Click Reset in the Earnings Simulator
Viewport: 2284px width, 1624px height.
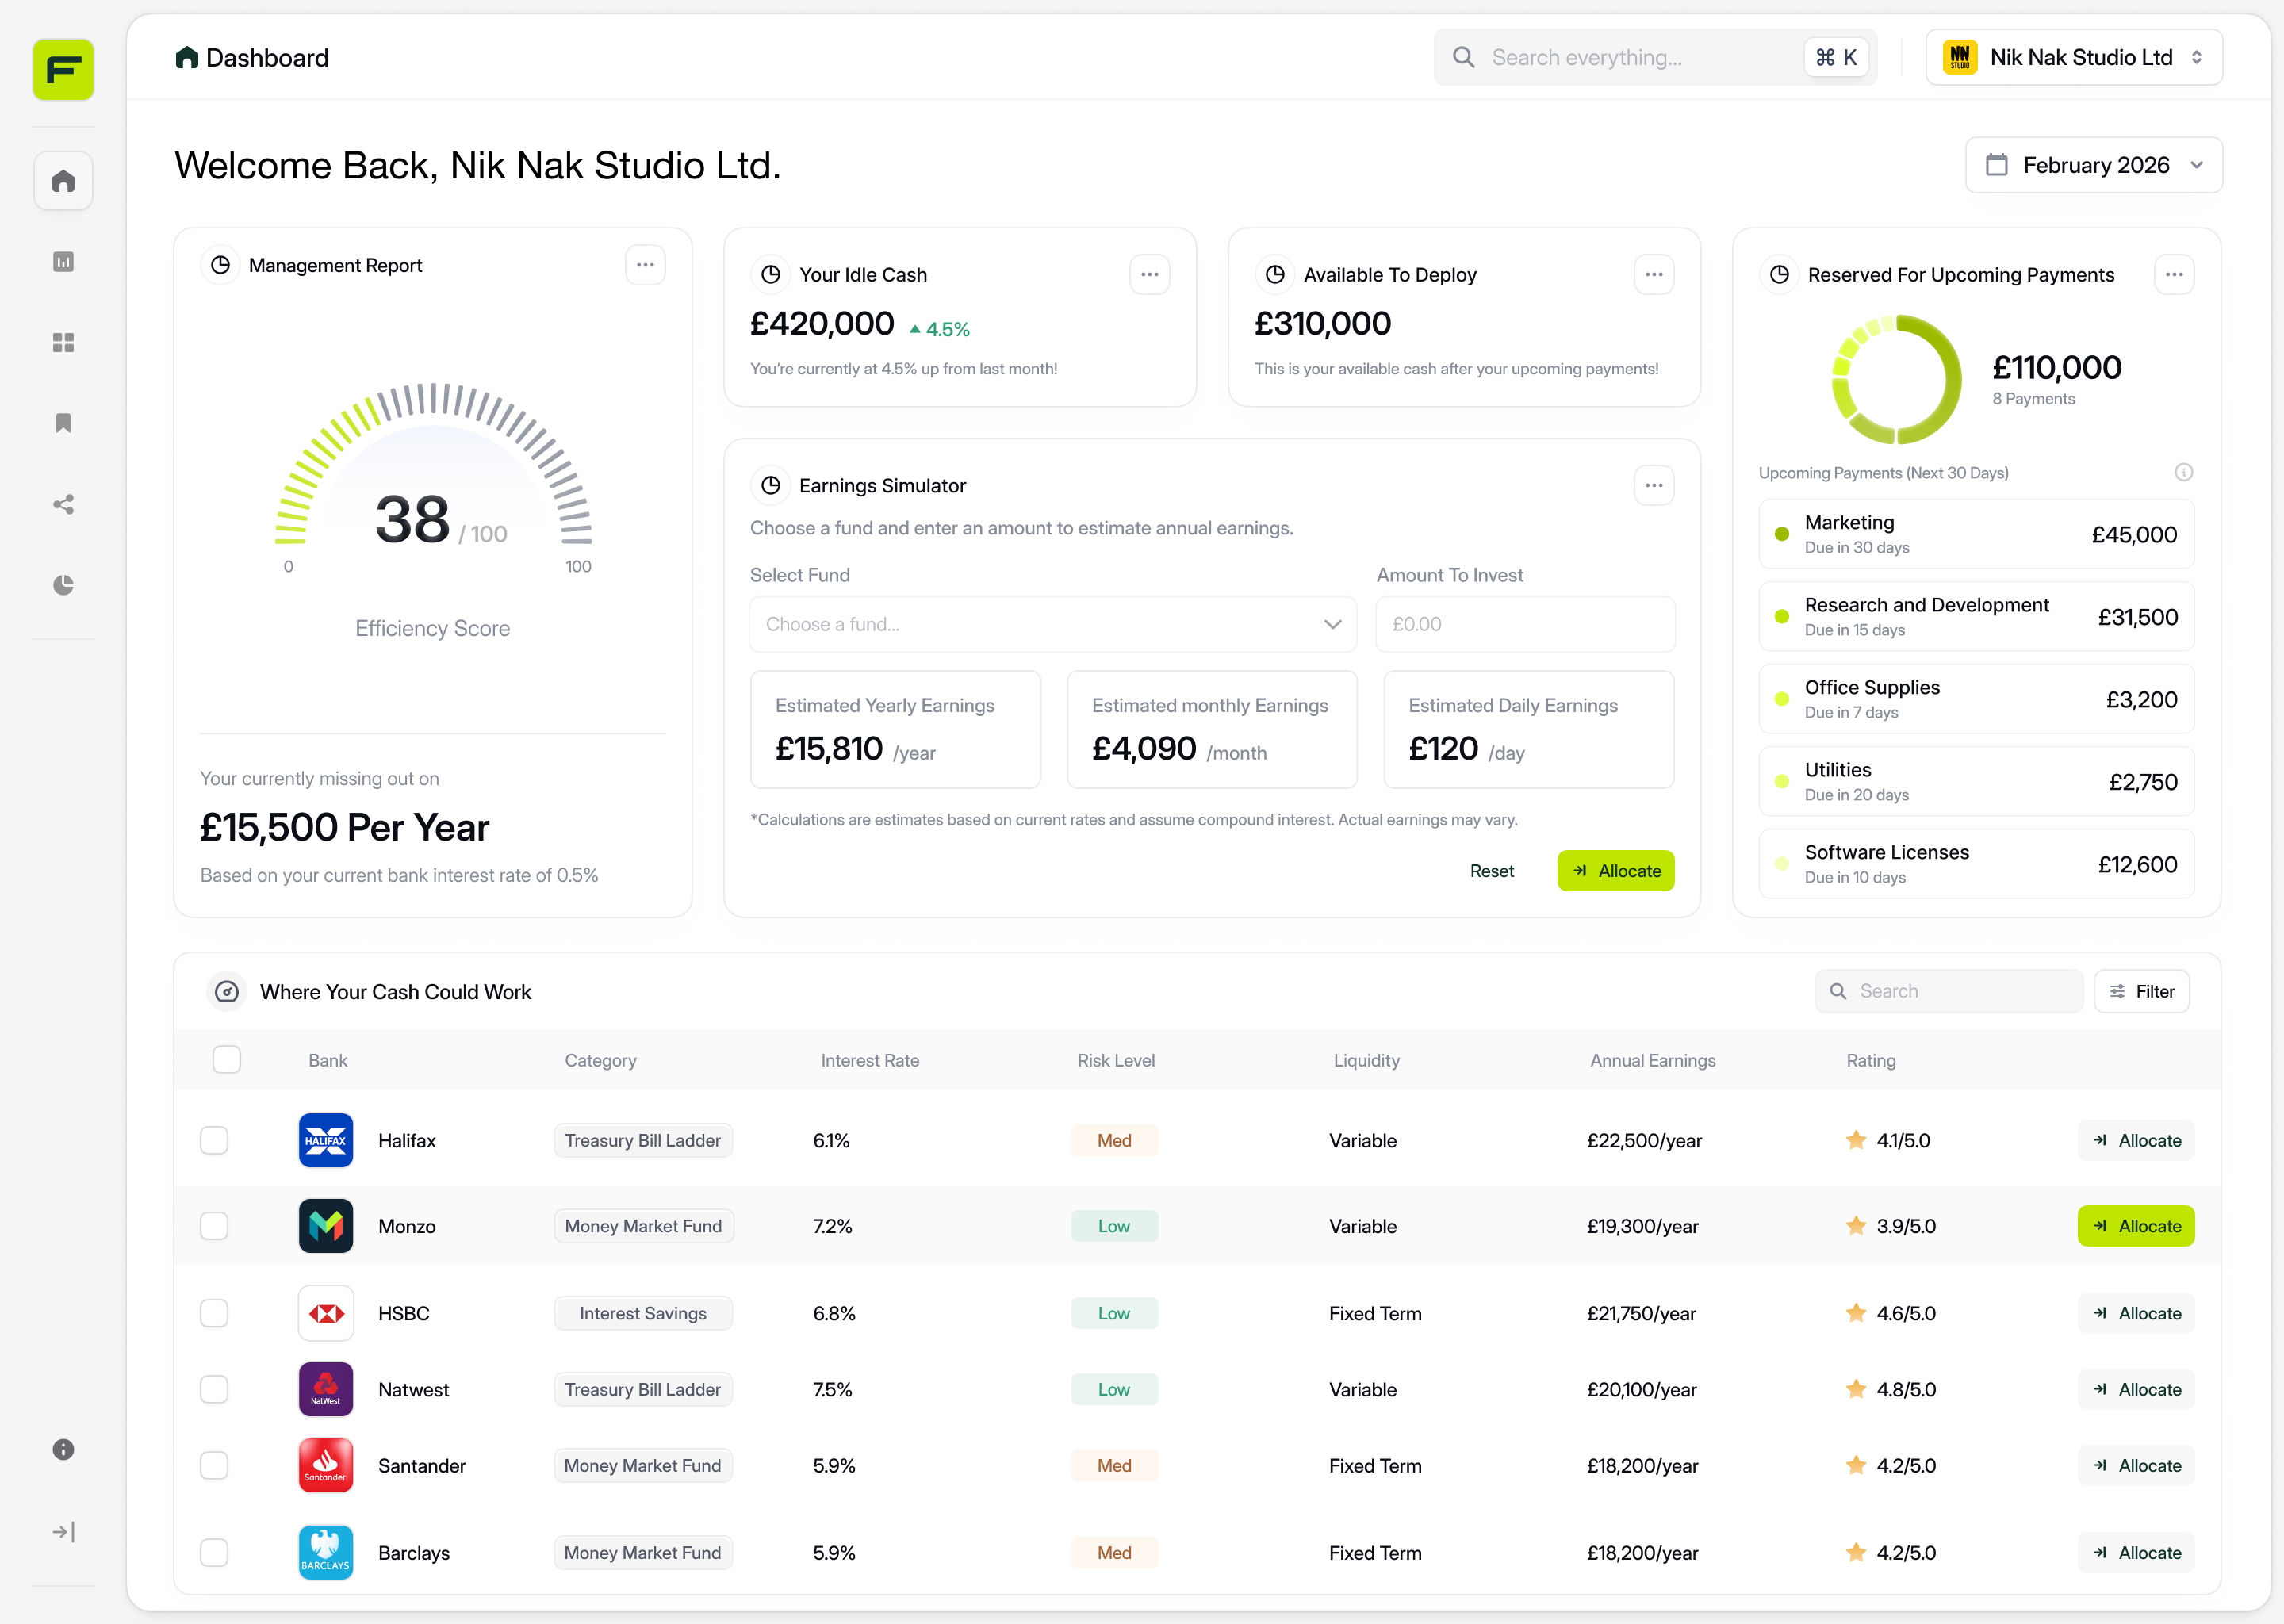(x=1491, y=870)
